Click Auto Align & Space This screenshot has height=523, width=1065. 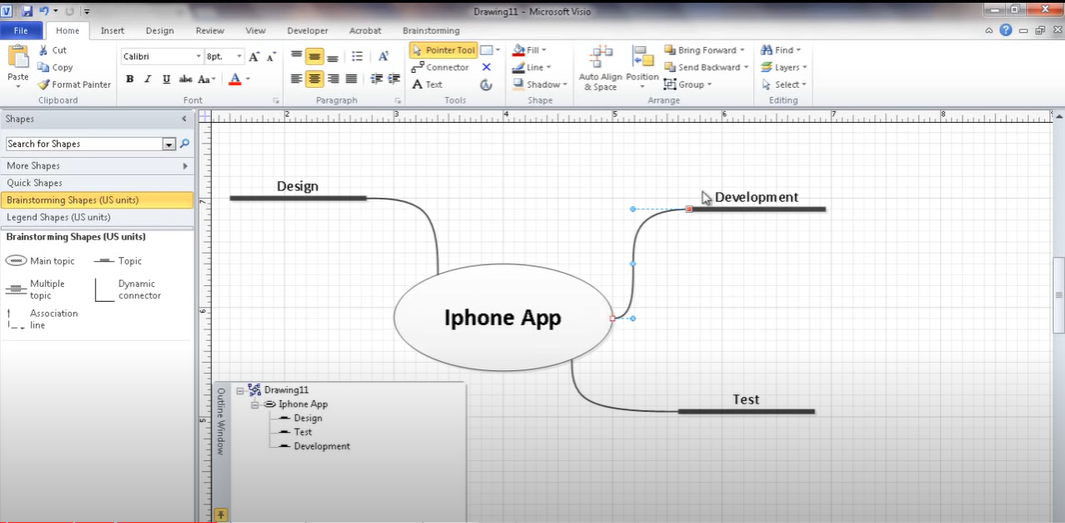pos(600,69)
